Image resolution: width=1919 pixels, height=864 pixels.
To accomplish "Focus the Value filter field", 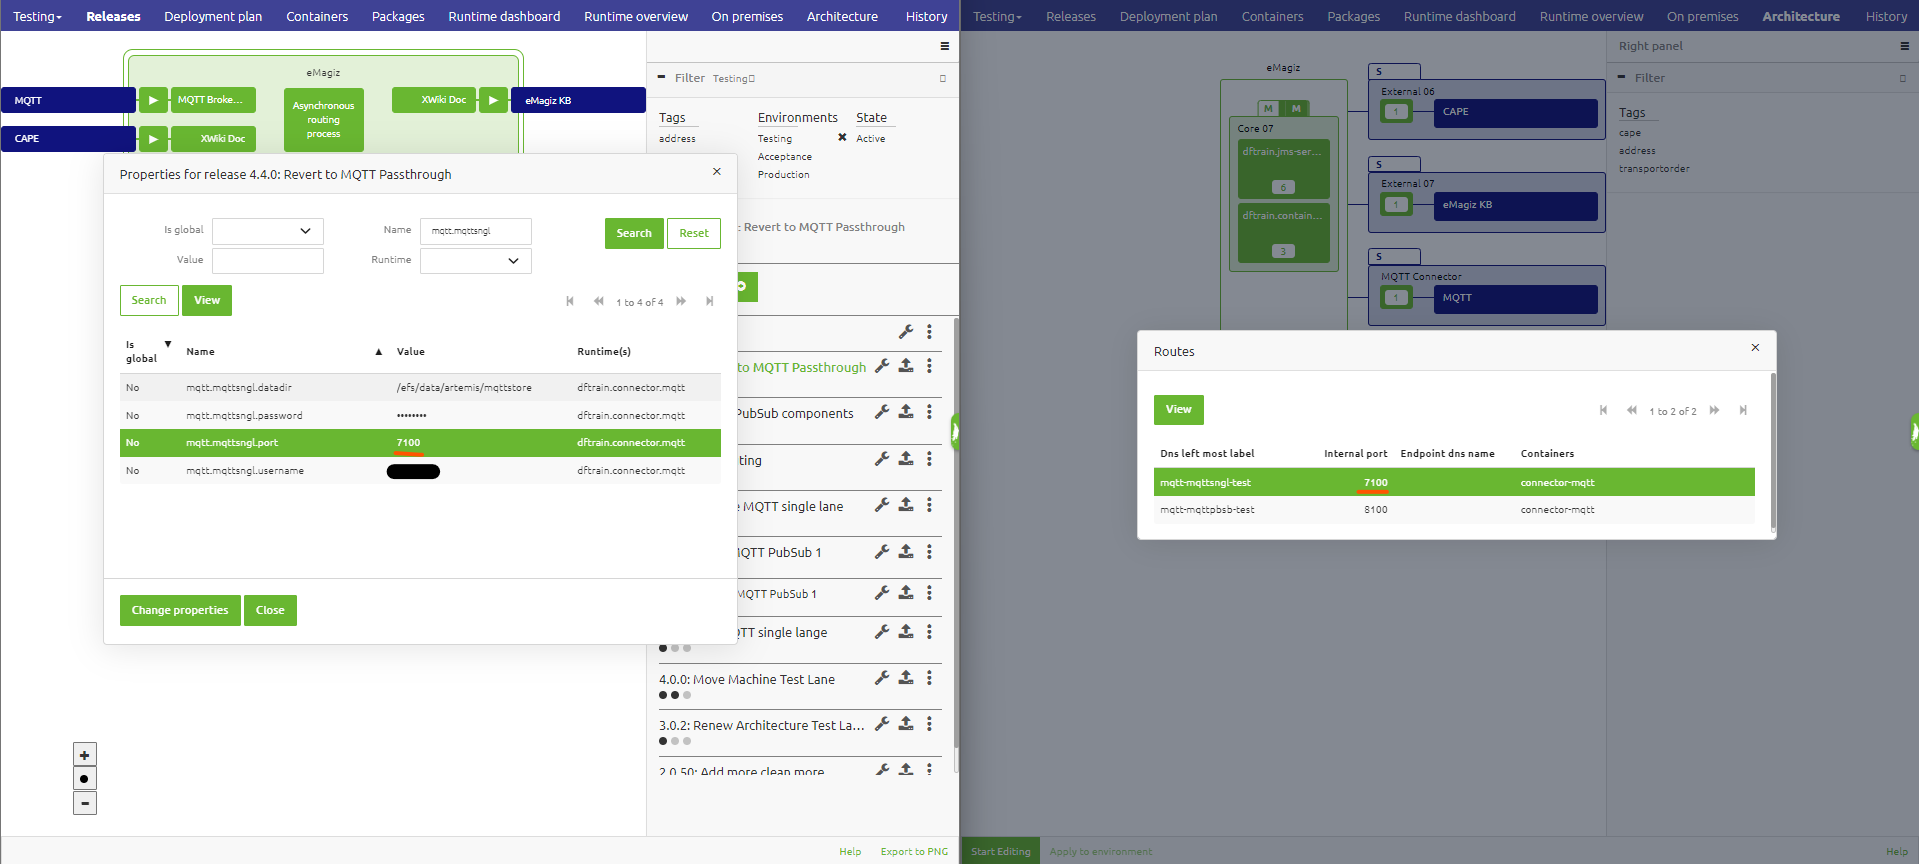I will point(268,261).
